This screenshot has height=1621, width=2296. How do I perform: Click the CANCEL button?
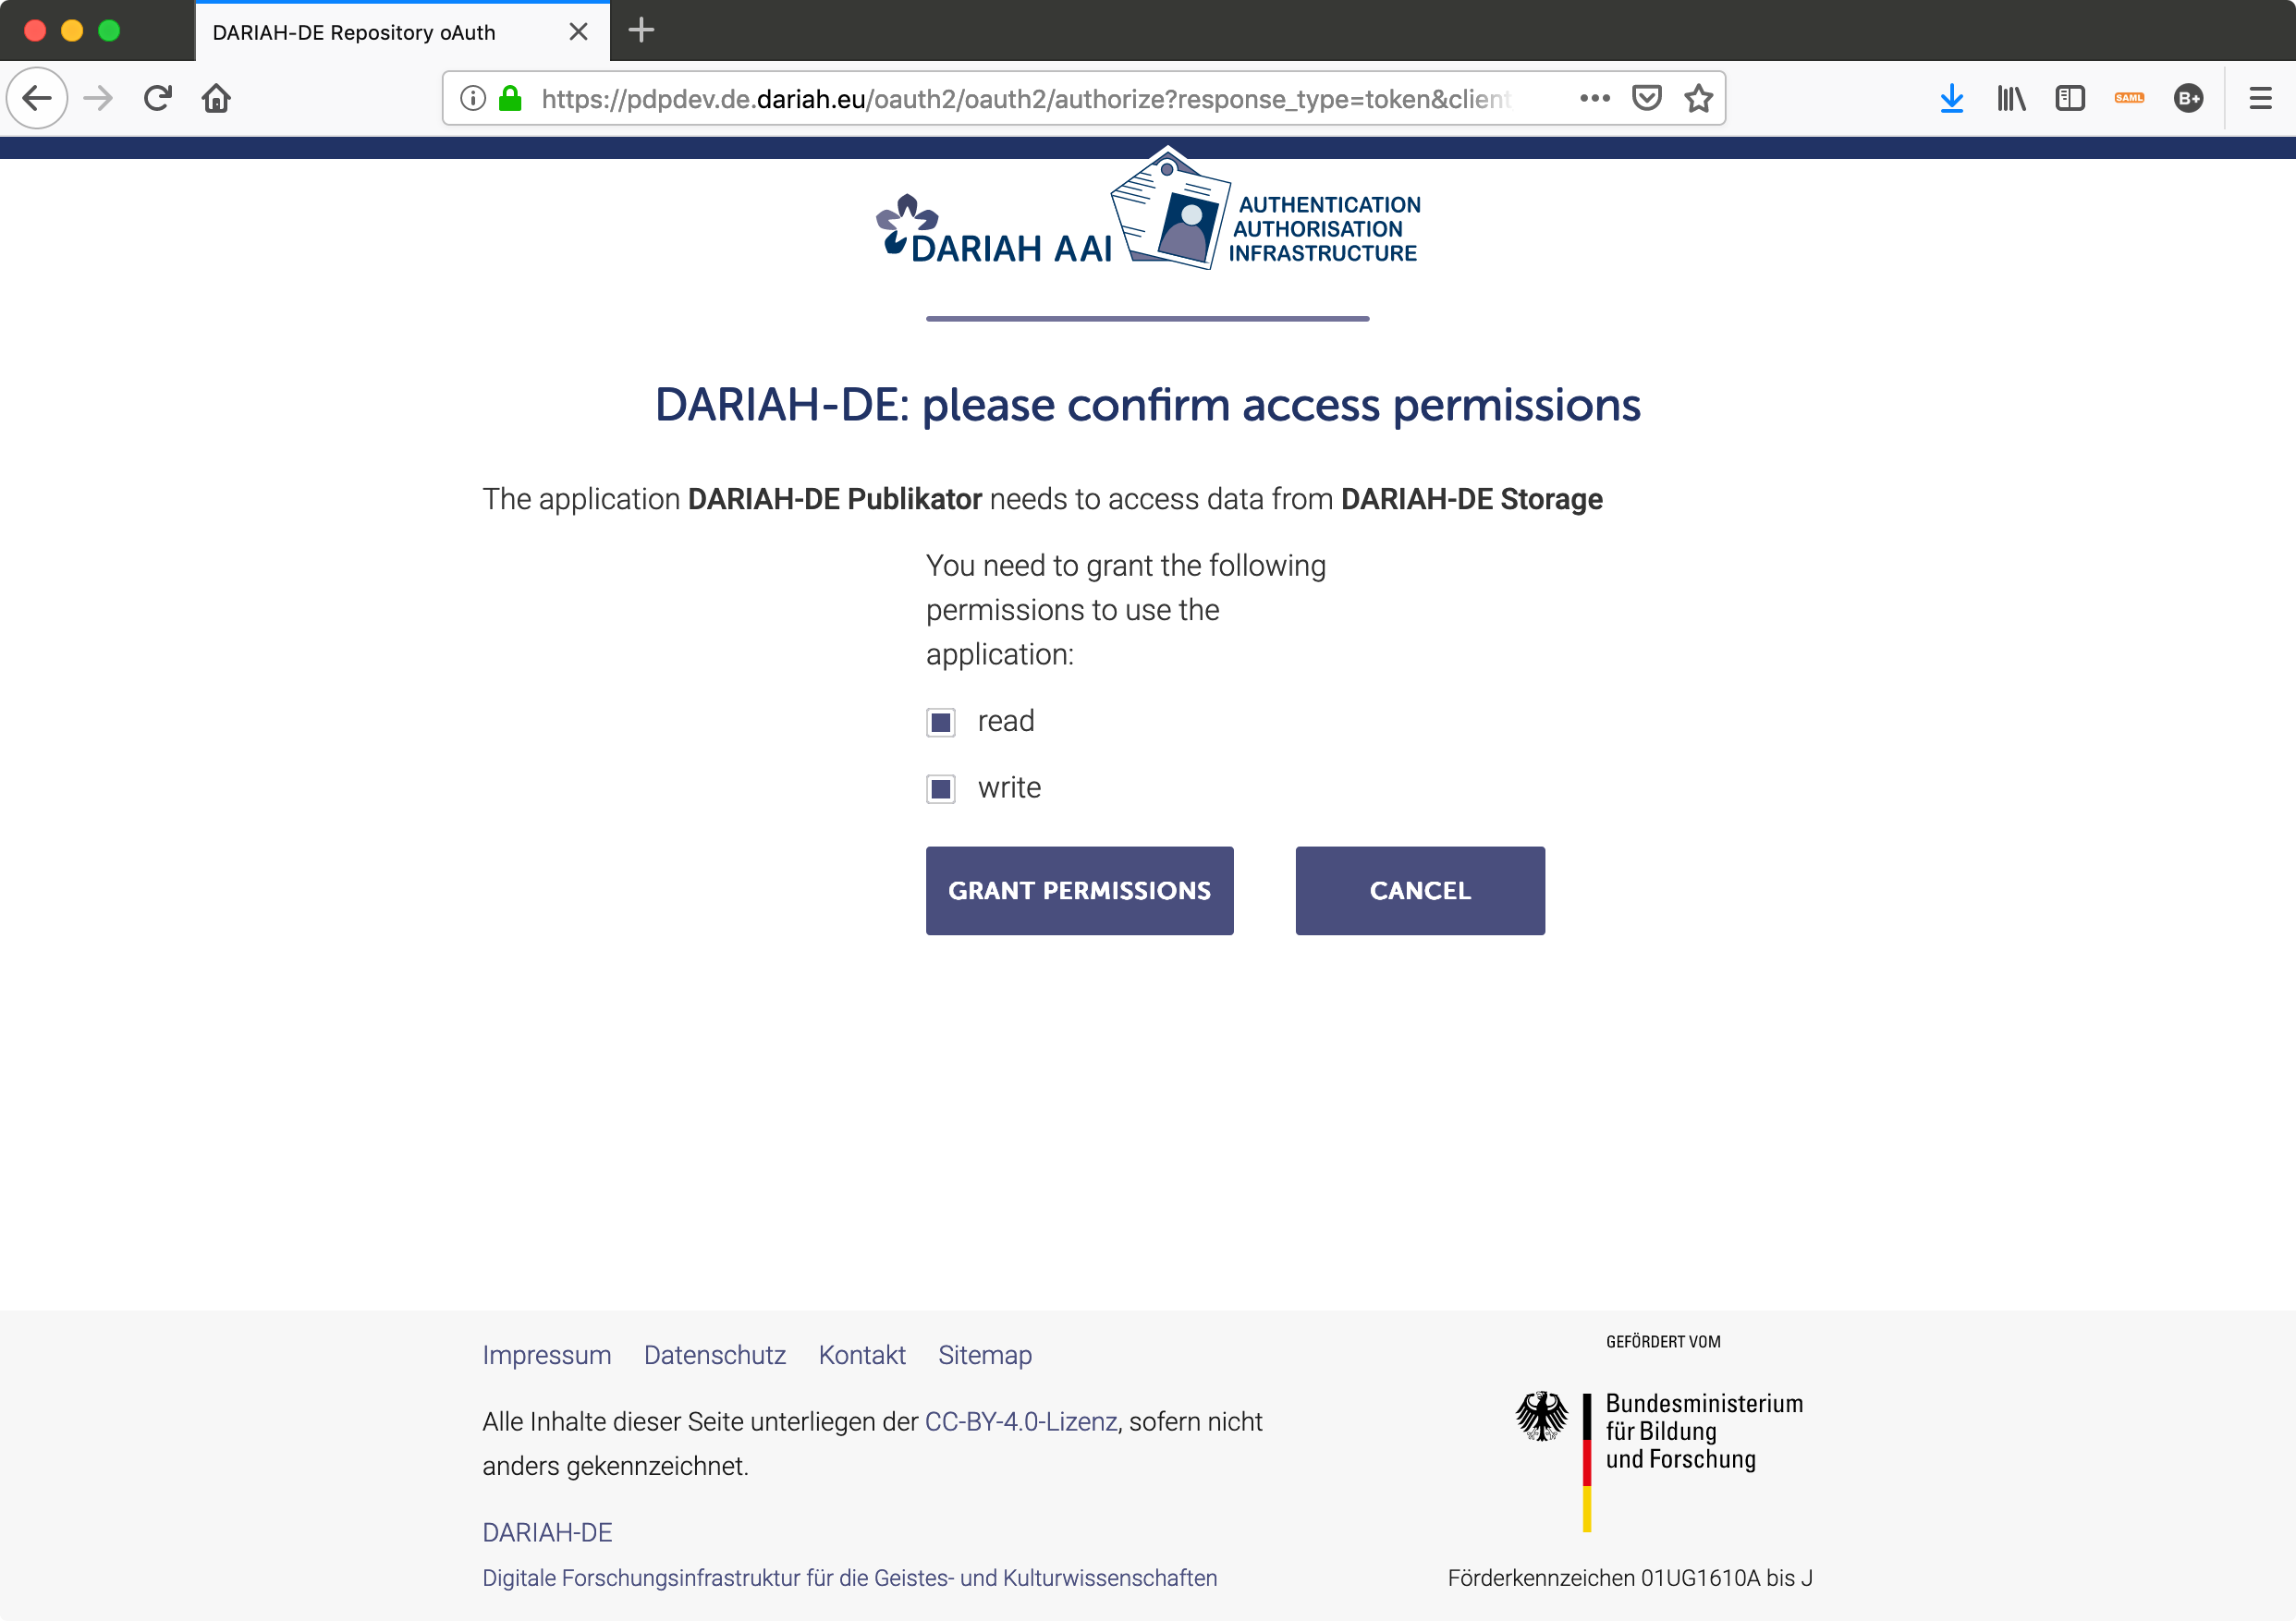tap(1419, 889)
